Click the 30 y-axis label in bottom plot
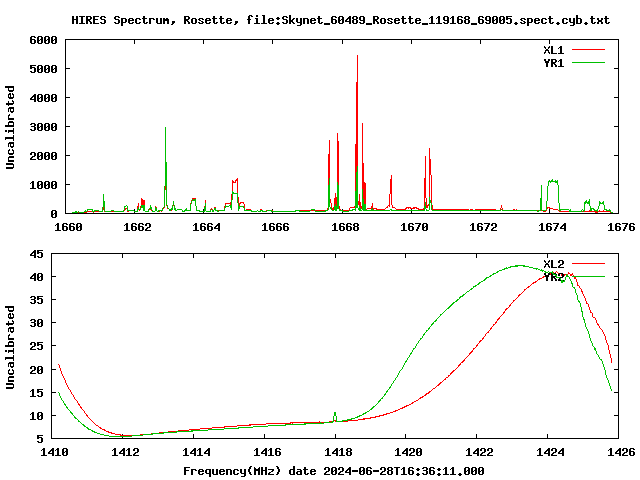640x480 pixels. click(36, 323)
